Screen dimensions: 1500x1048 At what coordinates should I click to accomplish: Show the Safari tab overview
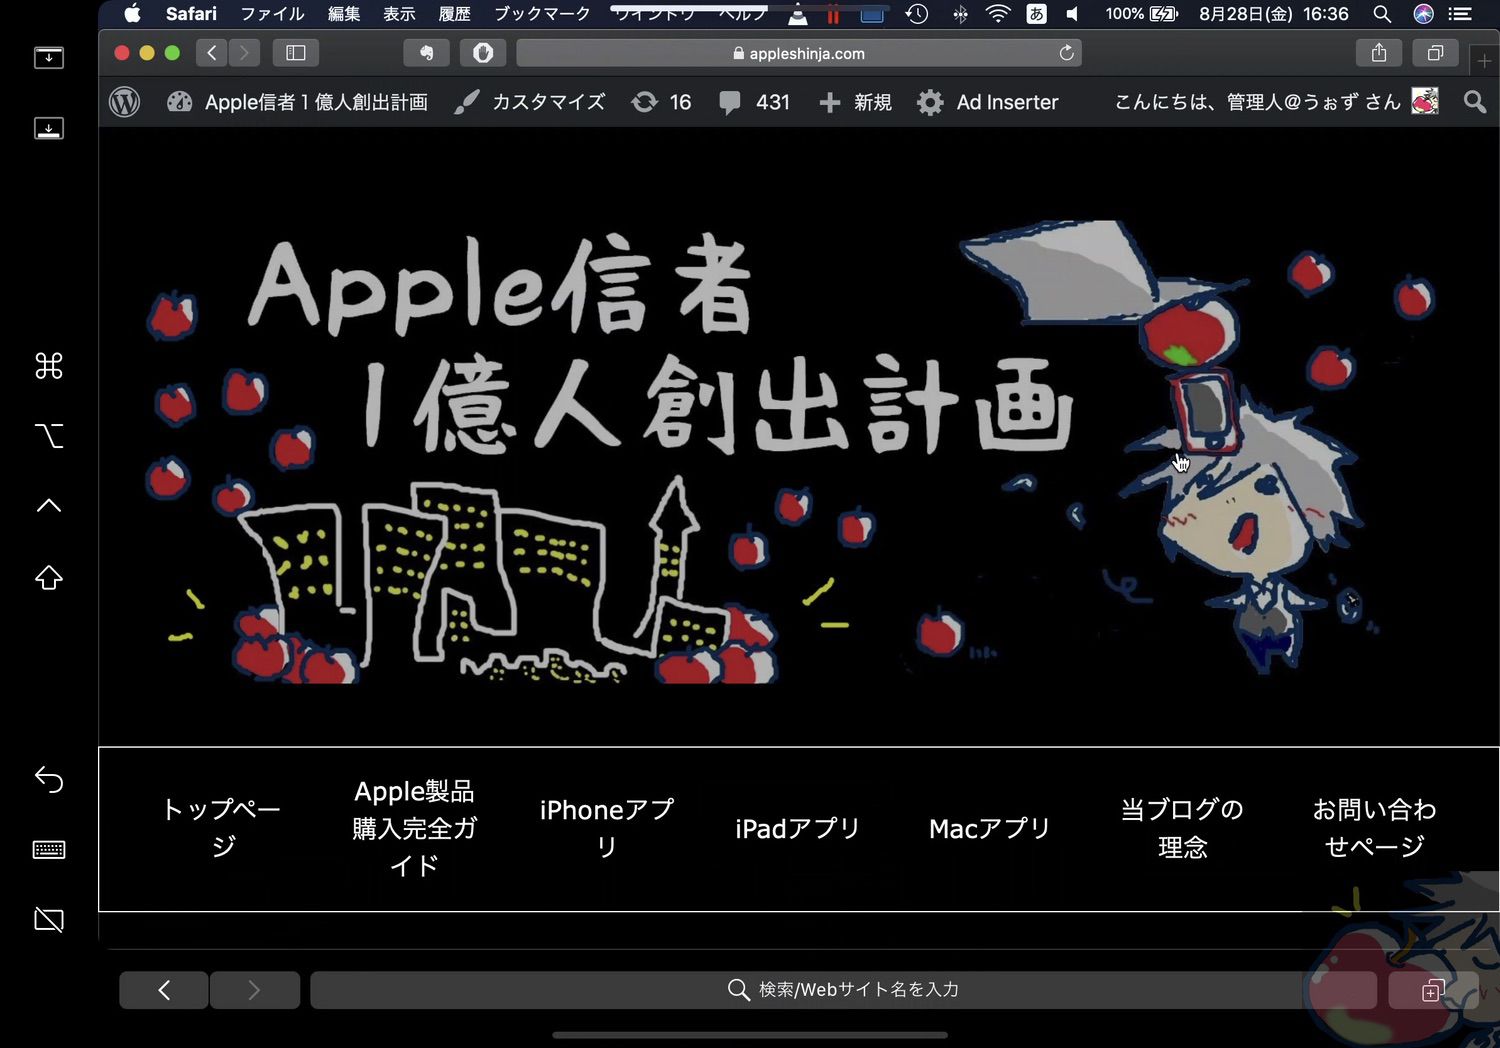pos(1435,53)
